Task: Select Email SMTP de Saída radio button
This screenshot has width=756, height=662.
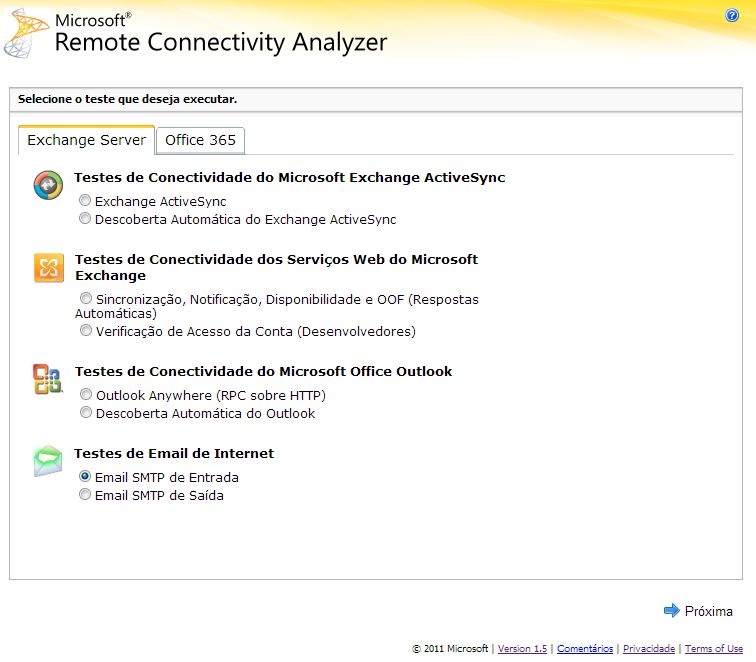Action: tap(86, 495)
